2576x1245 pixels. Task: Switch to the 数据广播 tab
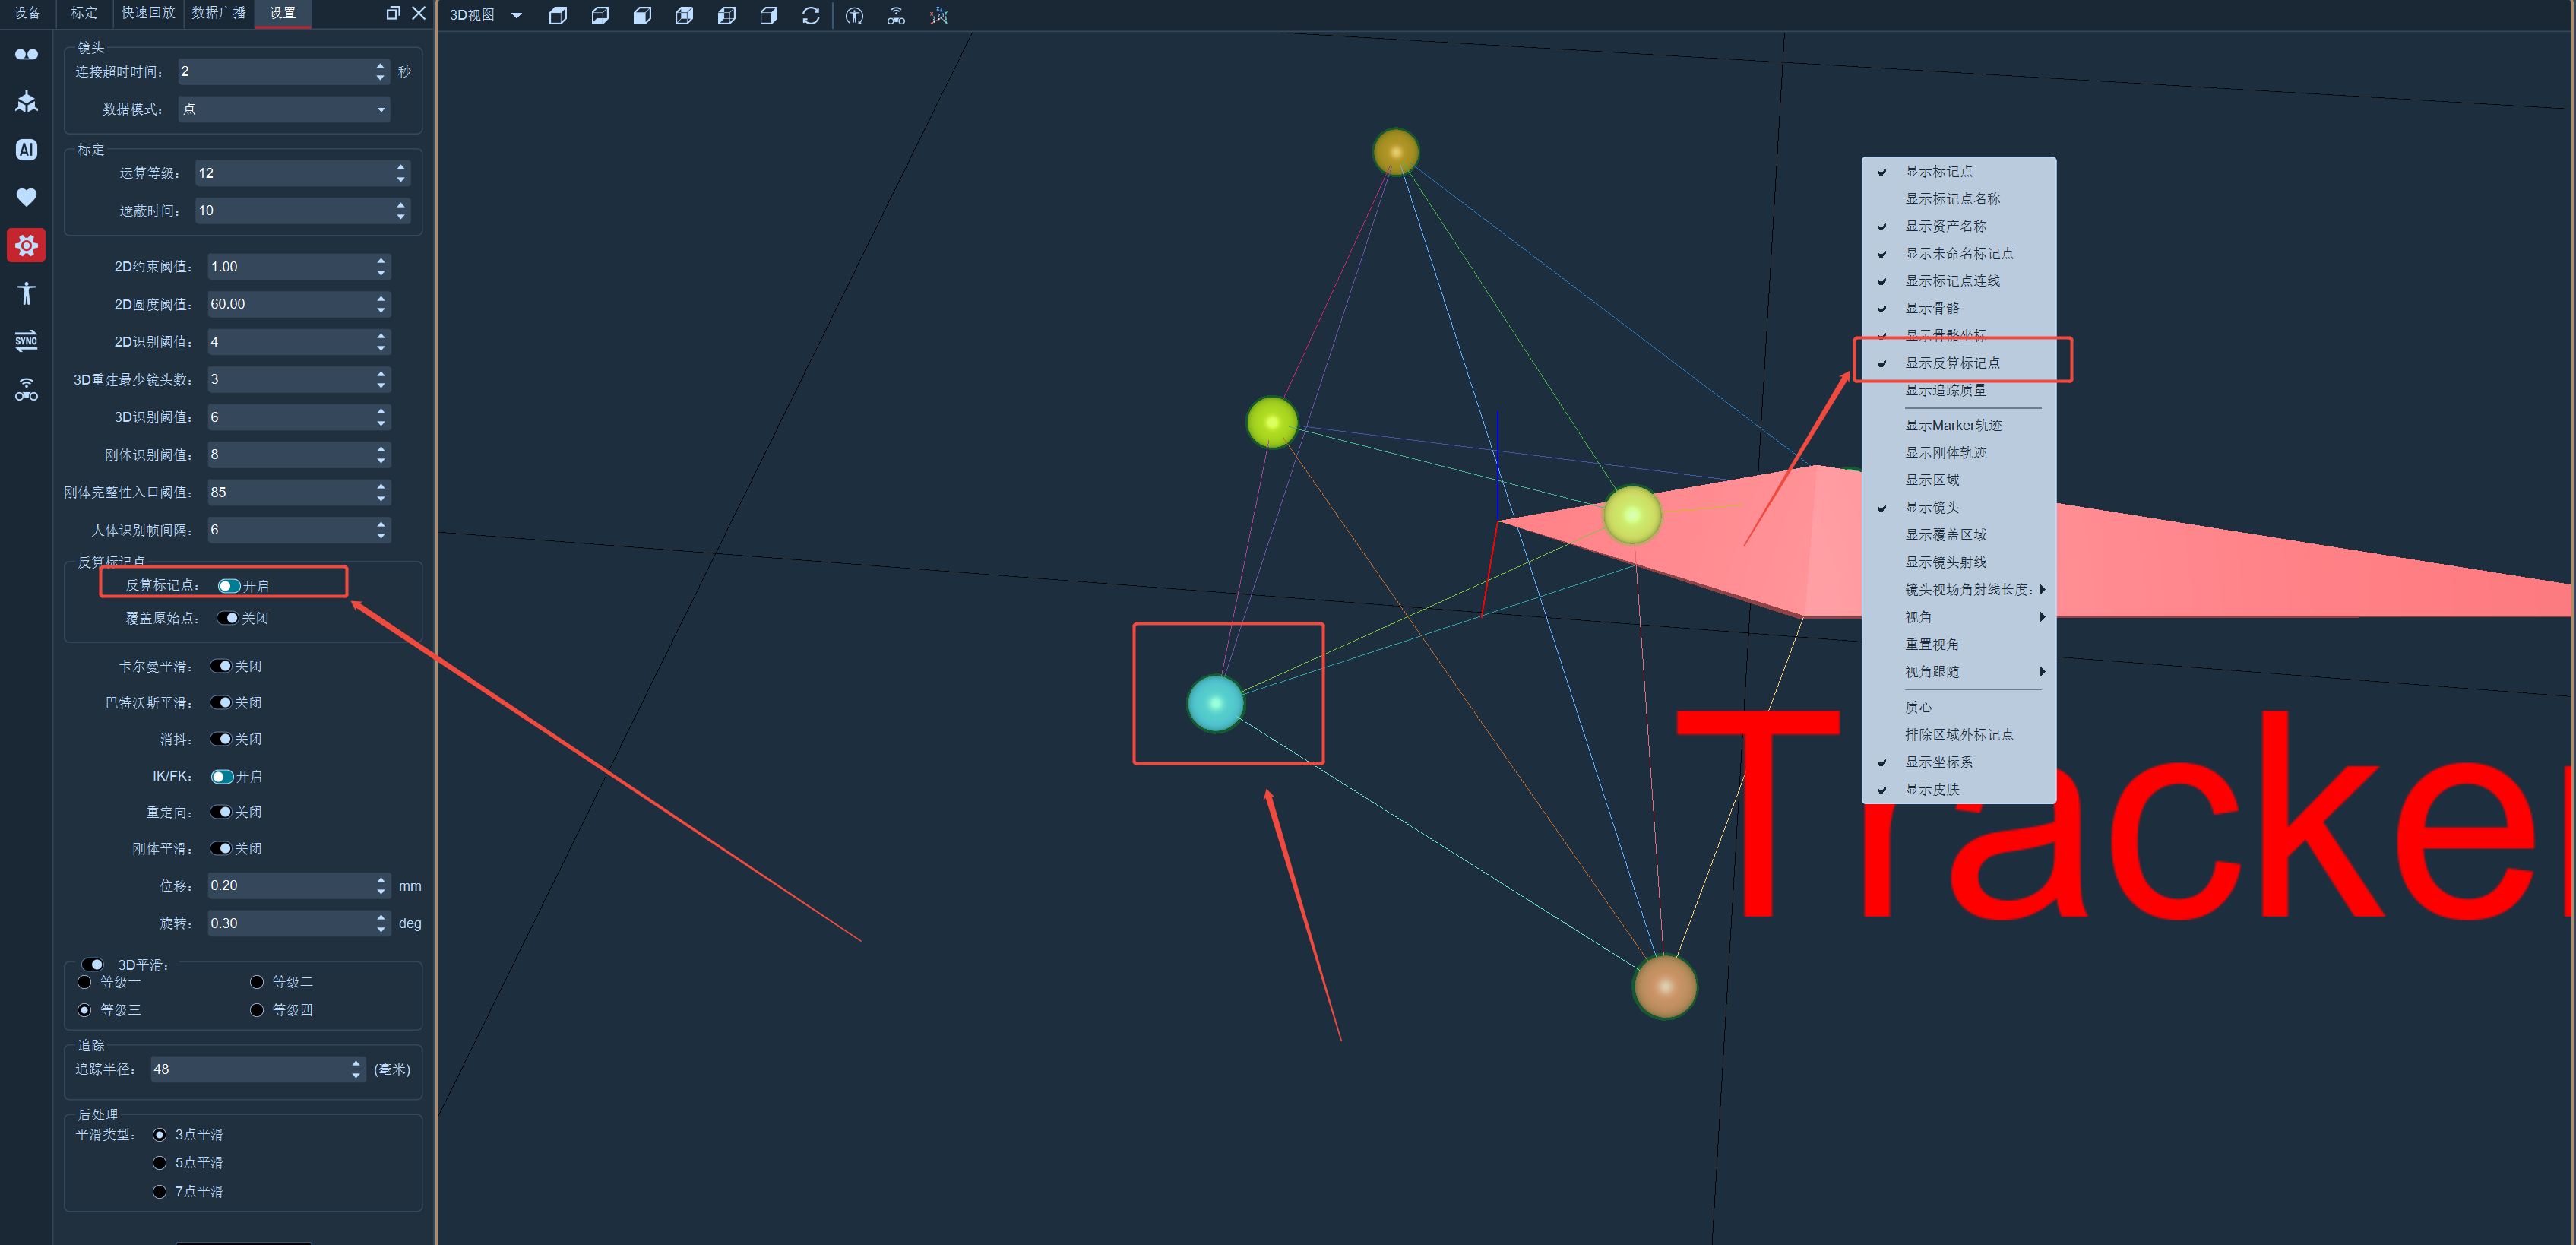point(219,13)
